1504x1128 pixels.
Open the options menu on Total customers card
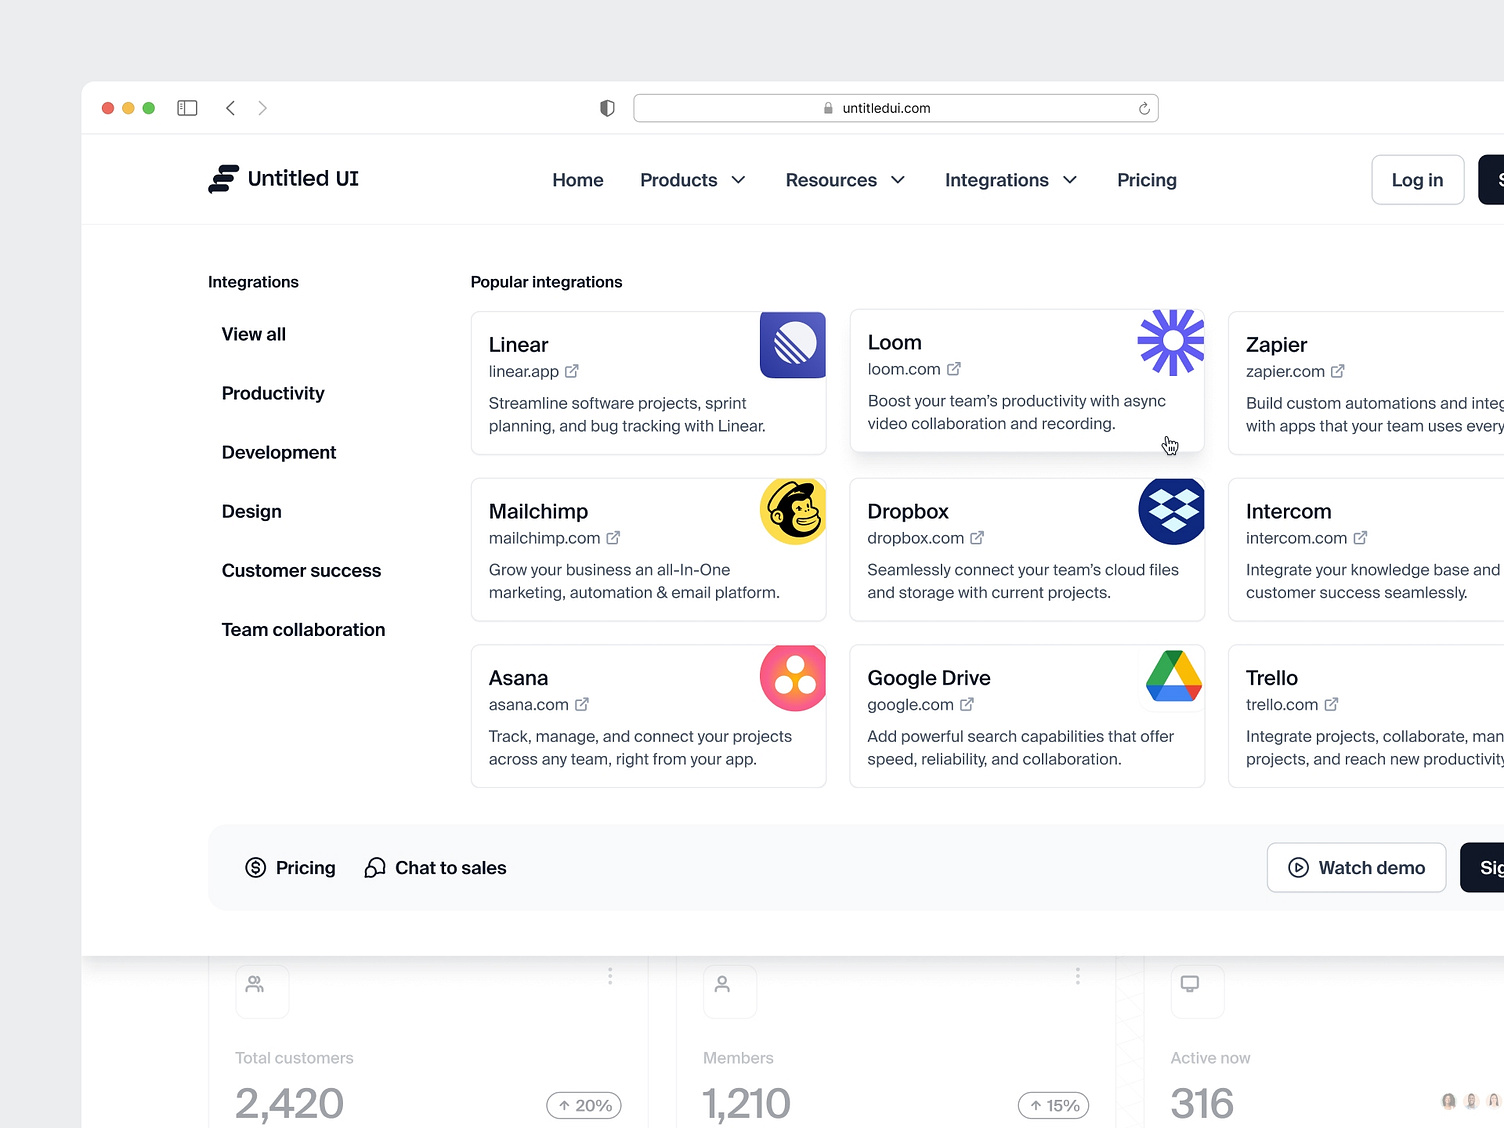[x=610, y=976]
